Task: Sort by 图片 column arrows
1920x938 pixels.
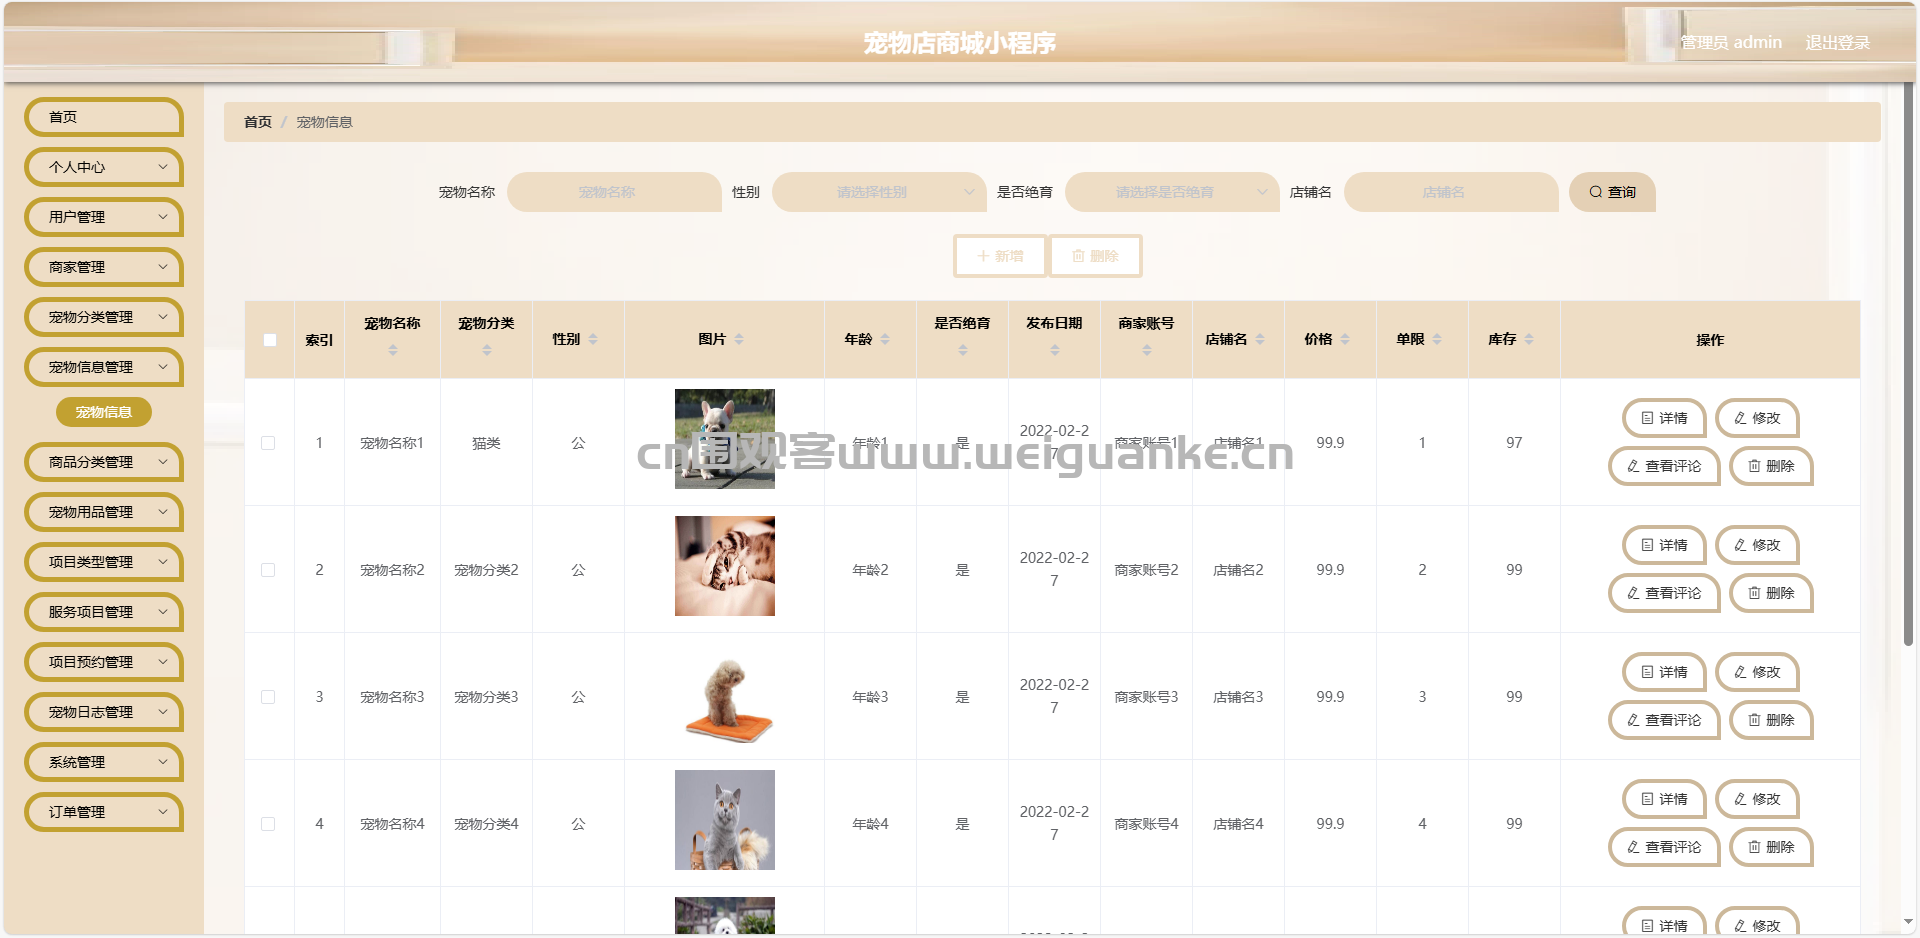Action: tap(739, 340)
